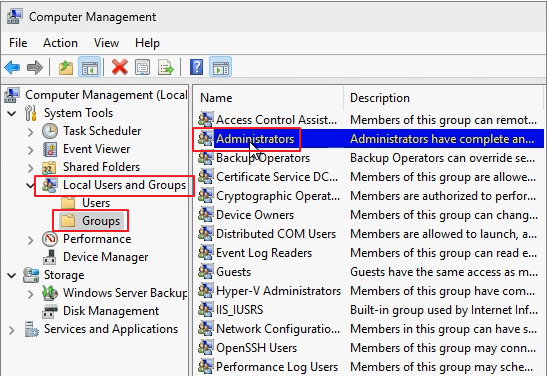
Task: Expand the Event Viewer node
Action: [x=31, y=150]
